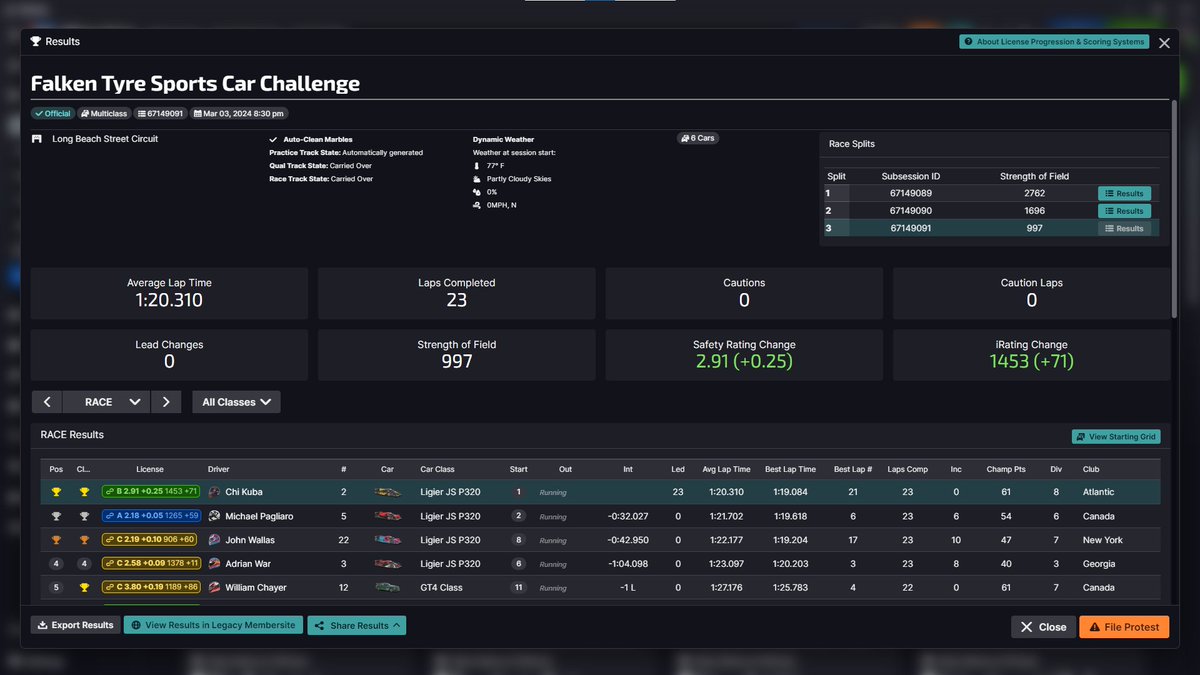Close the Results dialog with the X

1164,43
